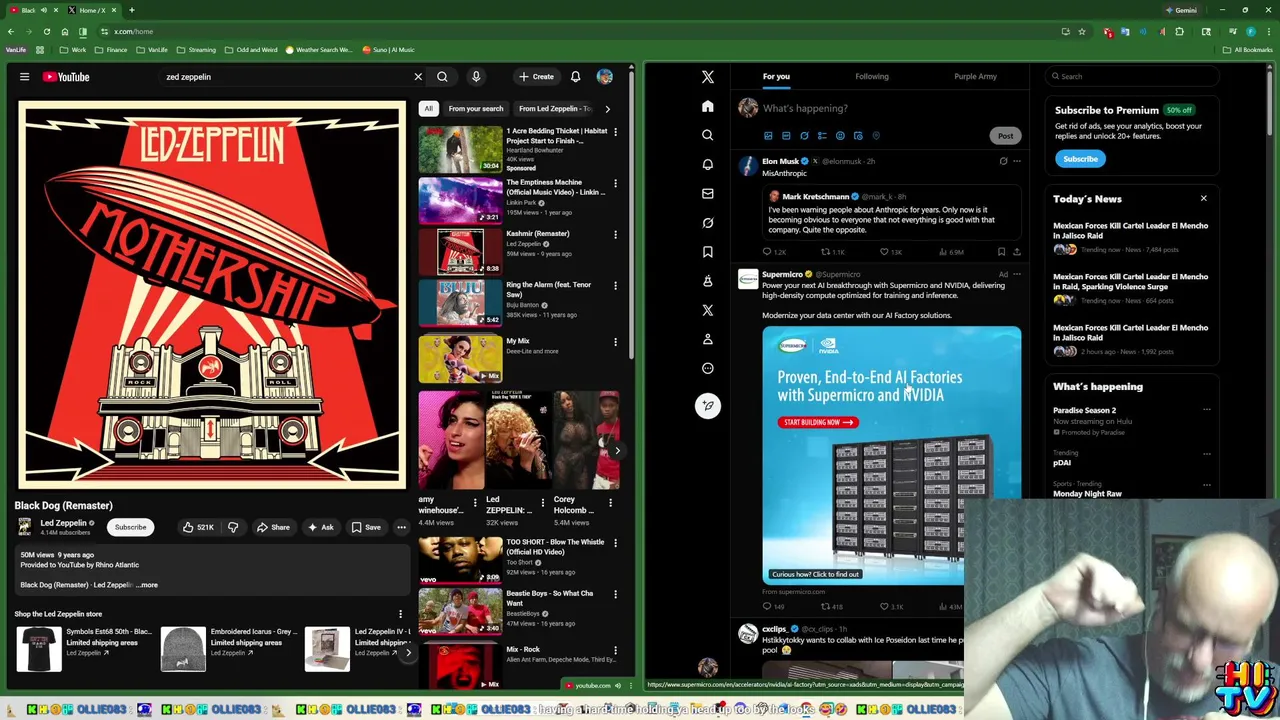Select the All filter chip
Viewport: 1280px width, 720px height.
pos(428,108)
